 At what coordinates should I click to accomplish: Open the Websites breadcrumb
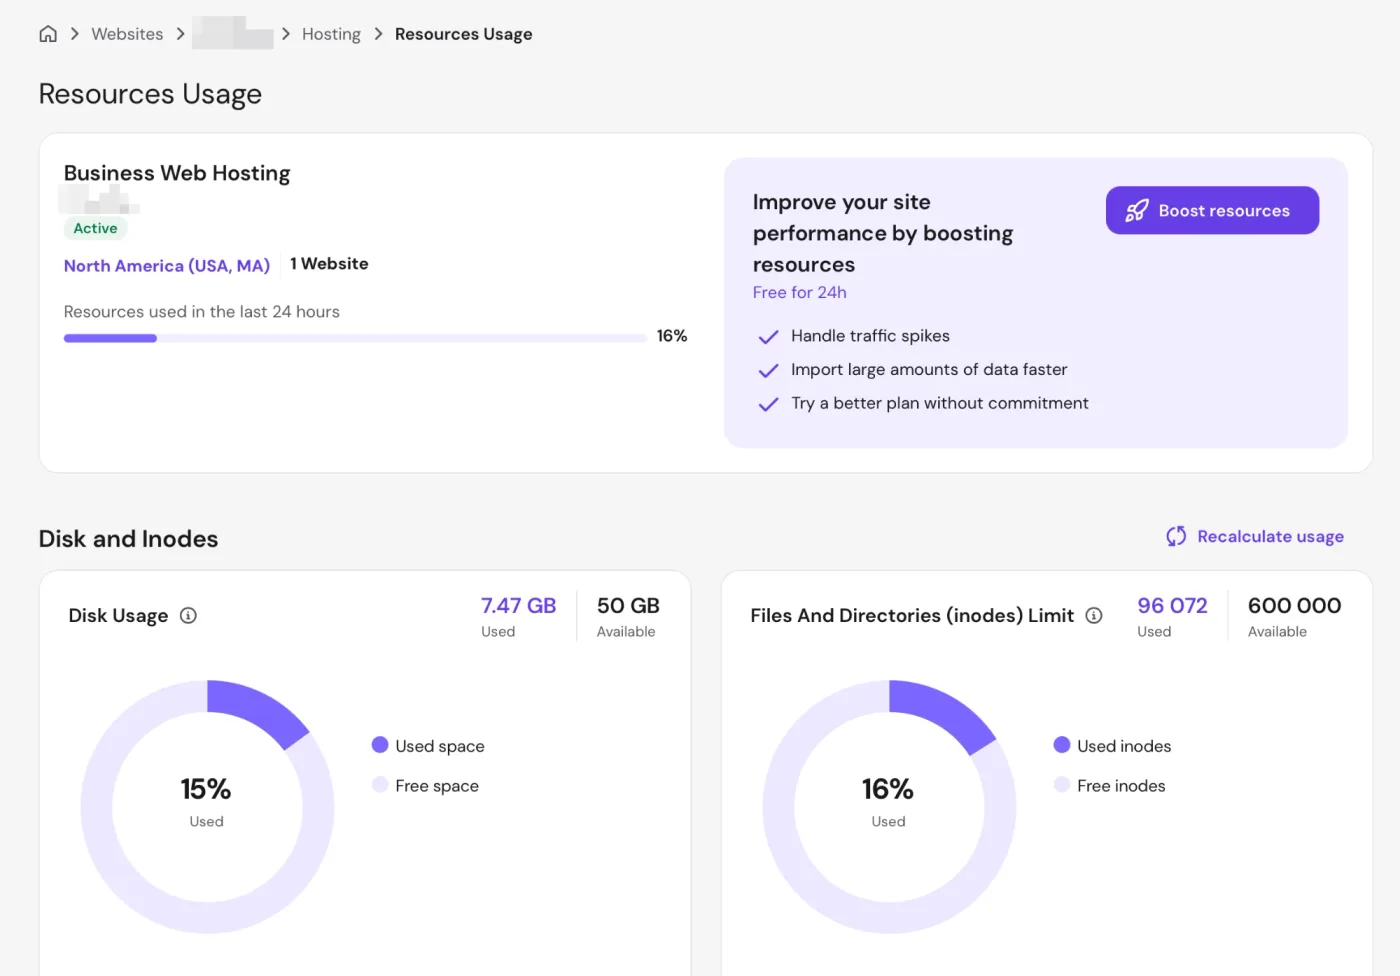click(x=127, y=34)
